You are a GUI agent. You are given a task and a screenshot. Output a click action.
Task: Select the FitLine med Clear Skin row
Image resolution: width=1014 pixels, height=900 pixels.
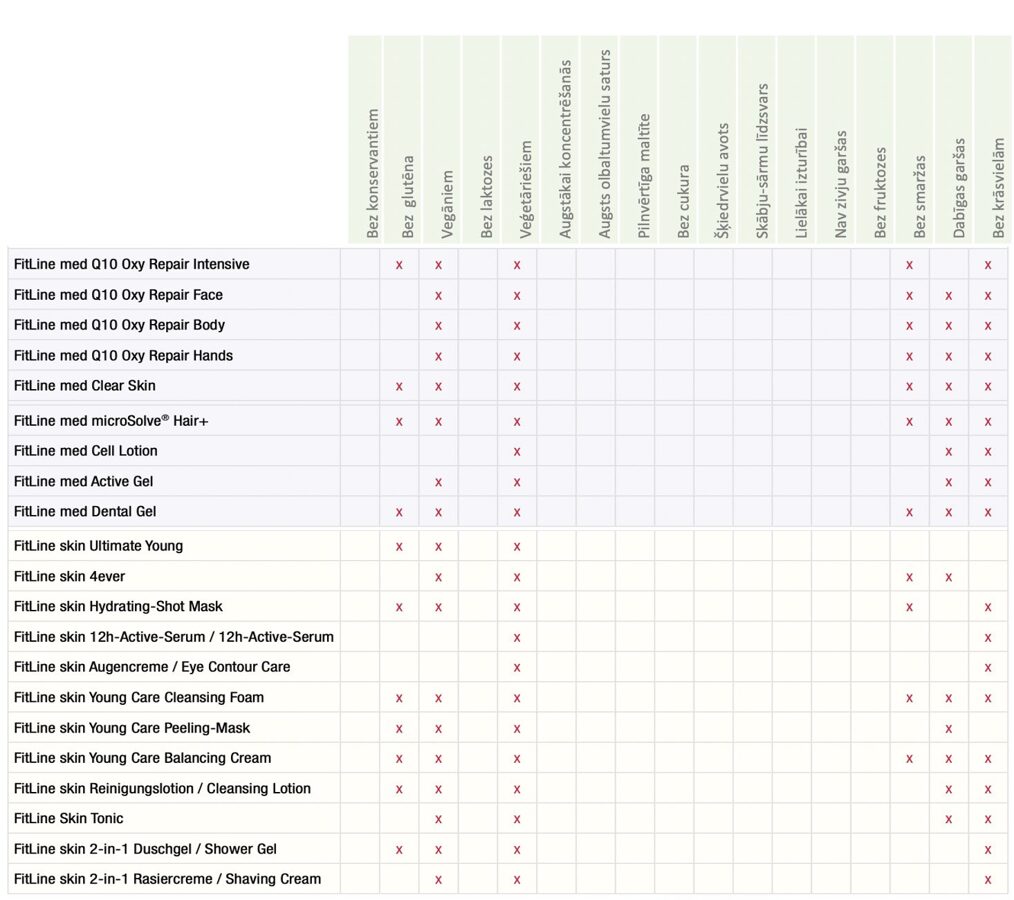(x=508, y=386)
